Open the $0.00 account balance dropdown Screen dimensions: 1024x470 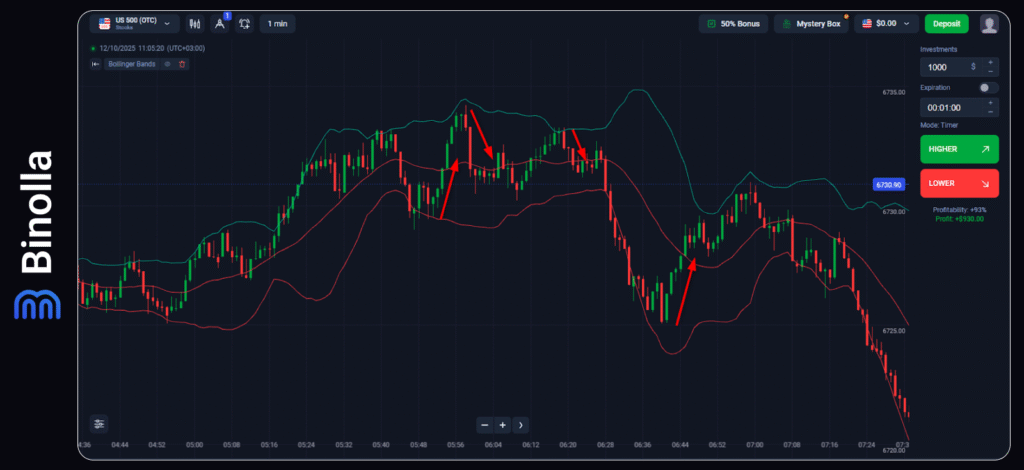[886, 23]
